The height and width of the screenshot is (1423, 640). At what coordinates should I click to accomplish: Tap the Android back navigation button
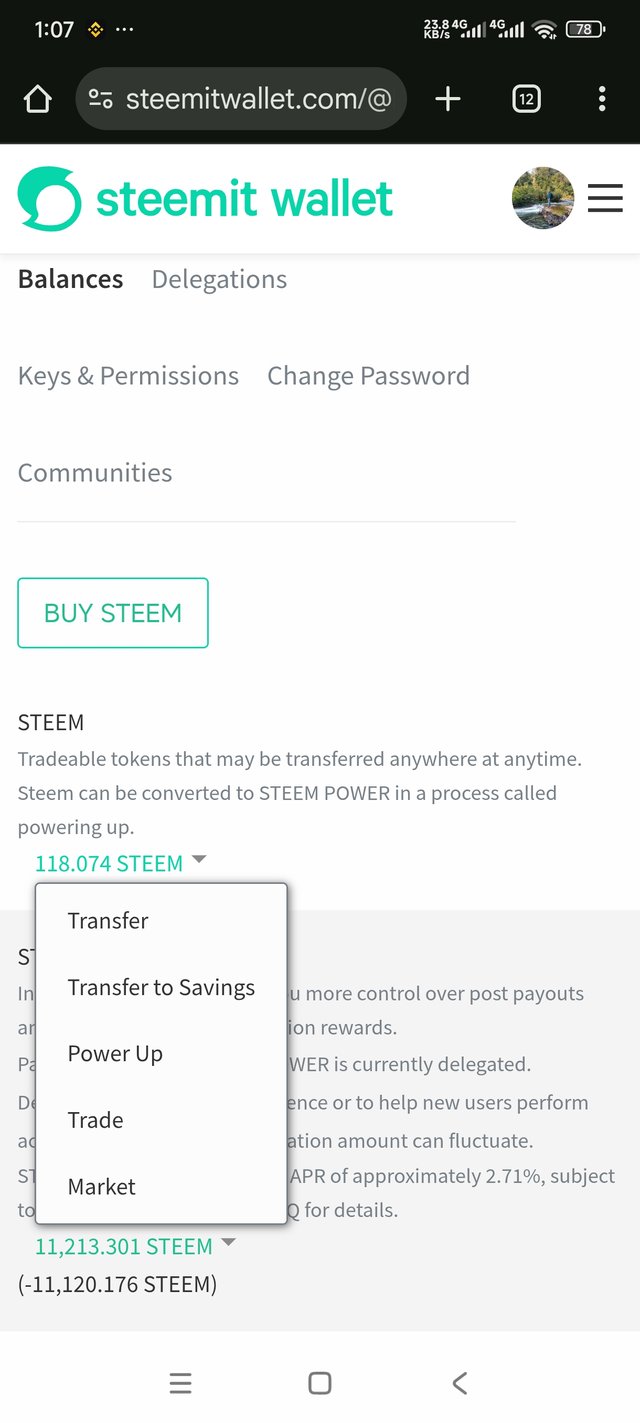pos(459,1383)
